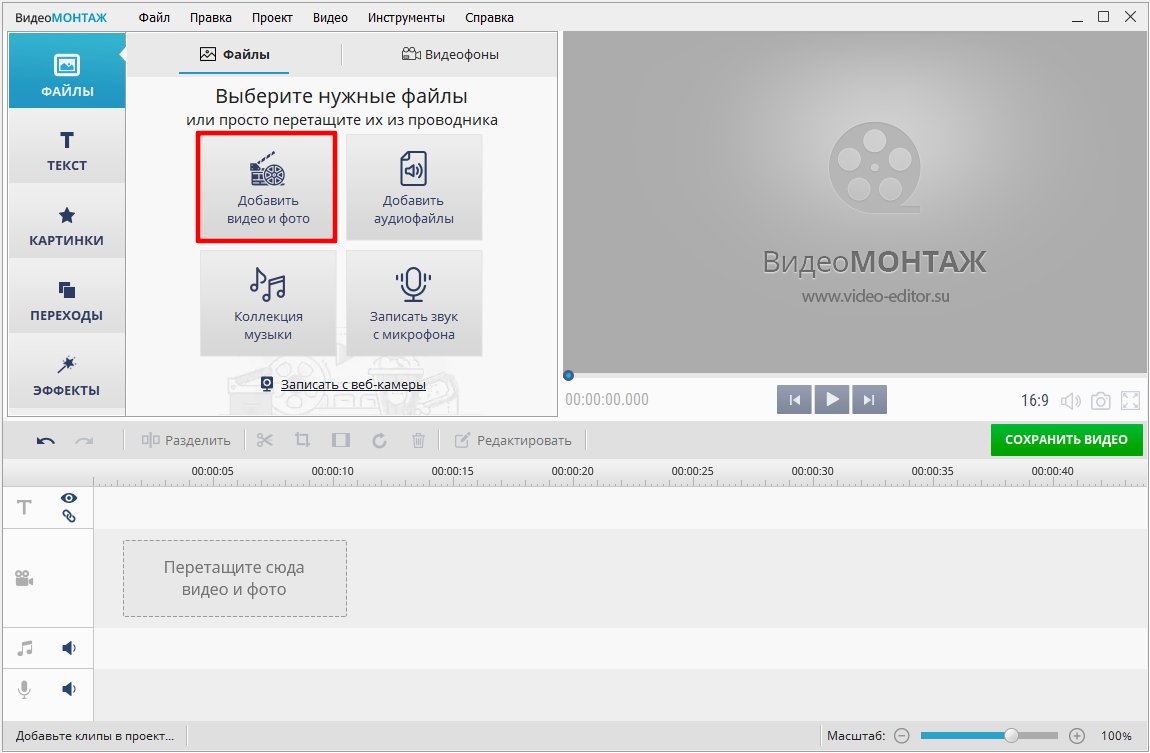Open fullscreen preview mode icon
Screen dimensions: 1150x753
coord(1131,401)
